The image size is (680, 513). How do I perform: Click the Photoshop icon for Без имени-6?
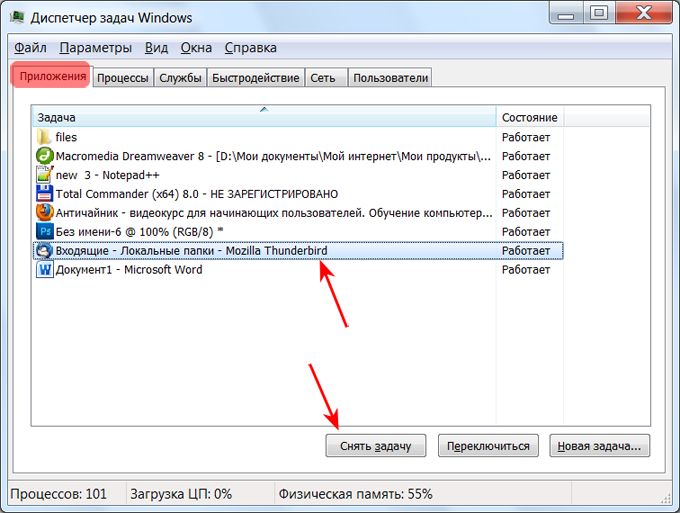point(44,232)
